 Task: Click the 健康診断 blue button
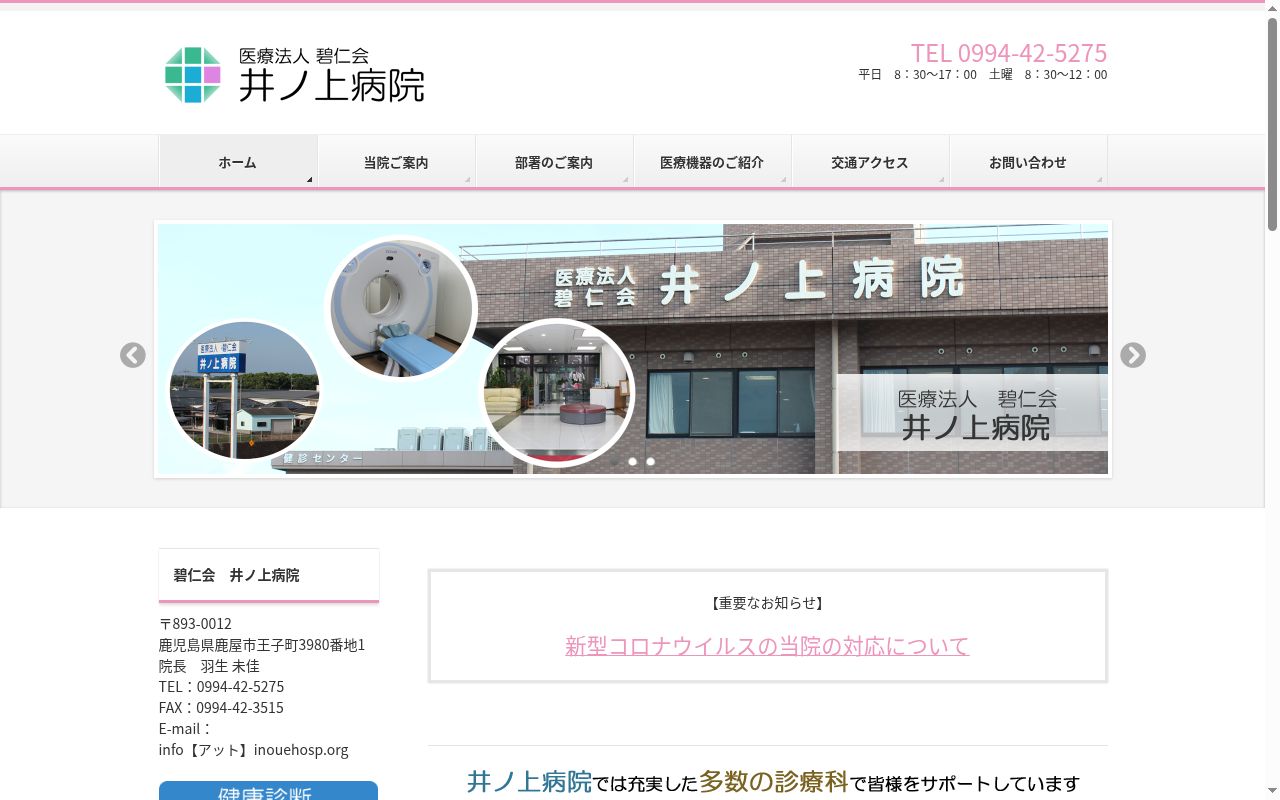coord(268,791)
